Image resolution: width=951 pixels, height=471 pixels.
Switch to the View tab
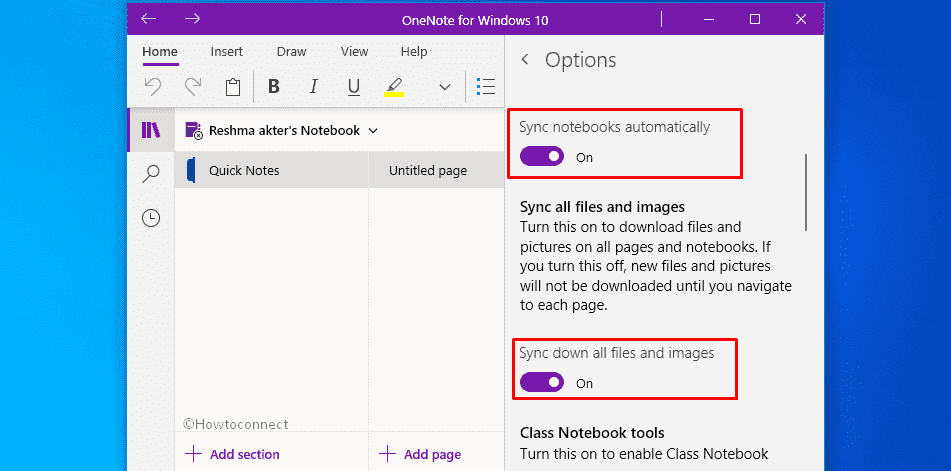[354, 52]
